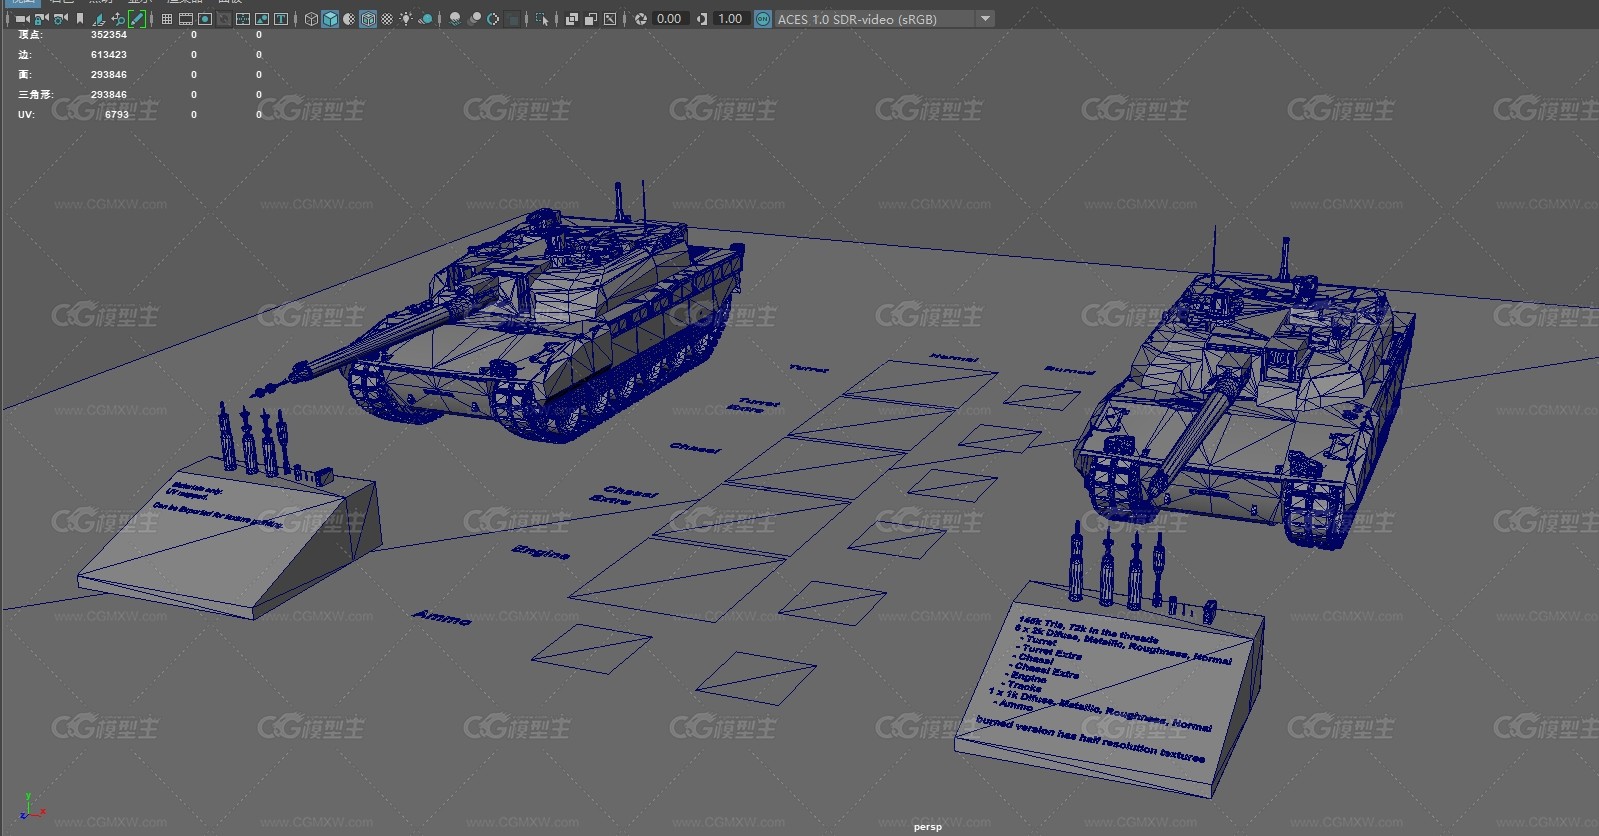Screen dimensions: 1599x836
Task: Open Camera Attributes from the toolbar
Action: coord(61,19)
